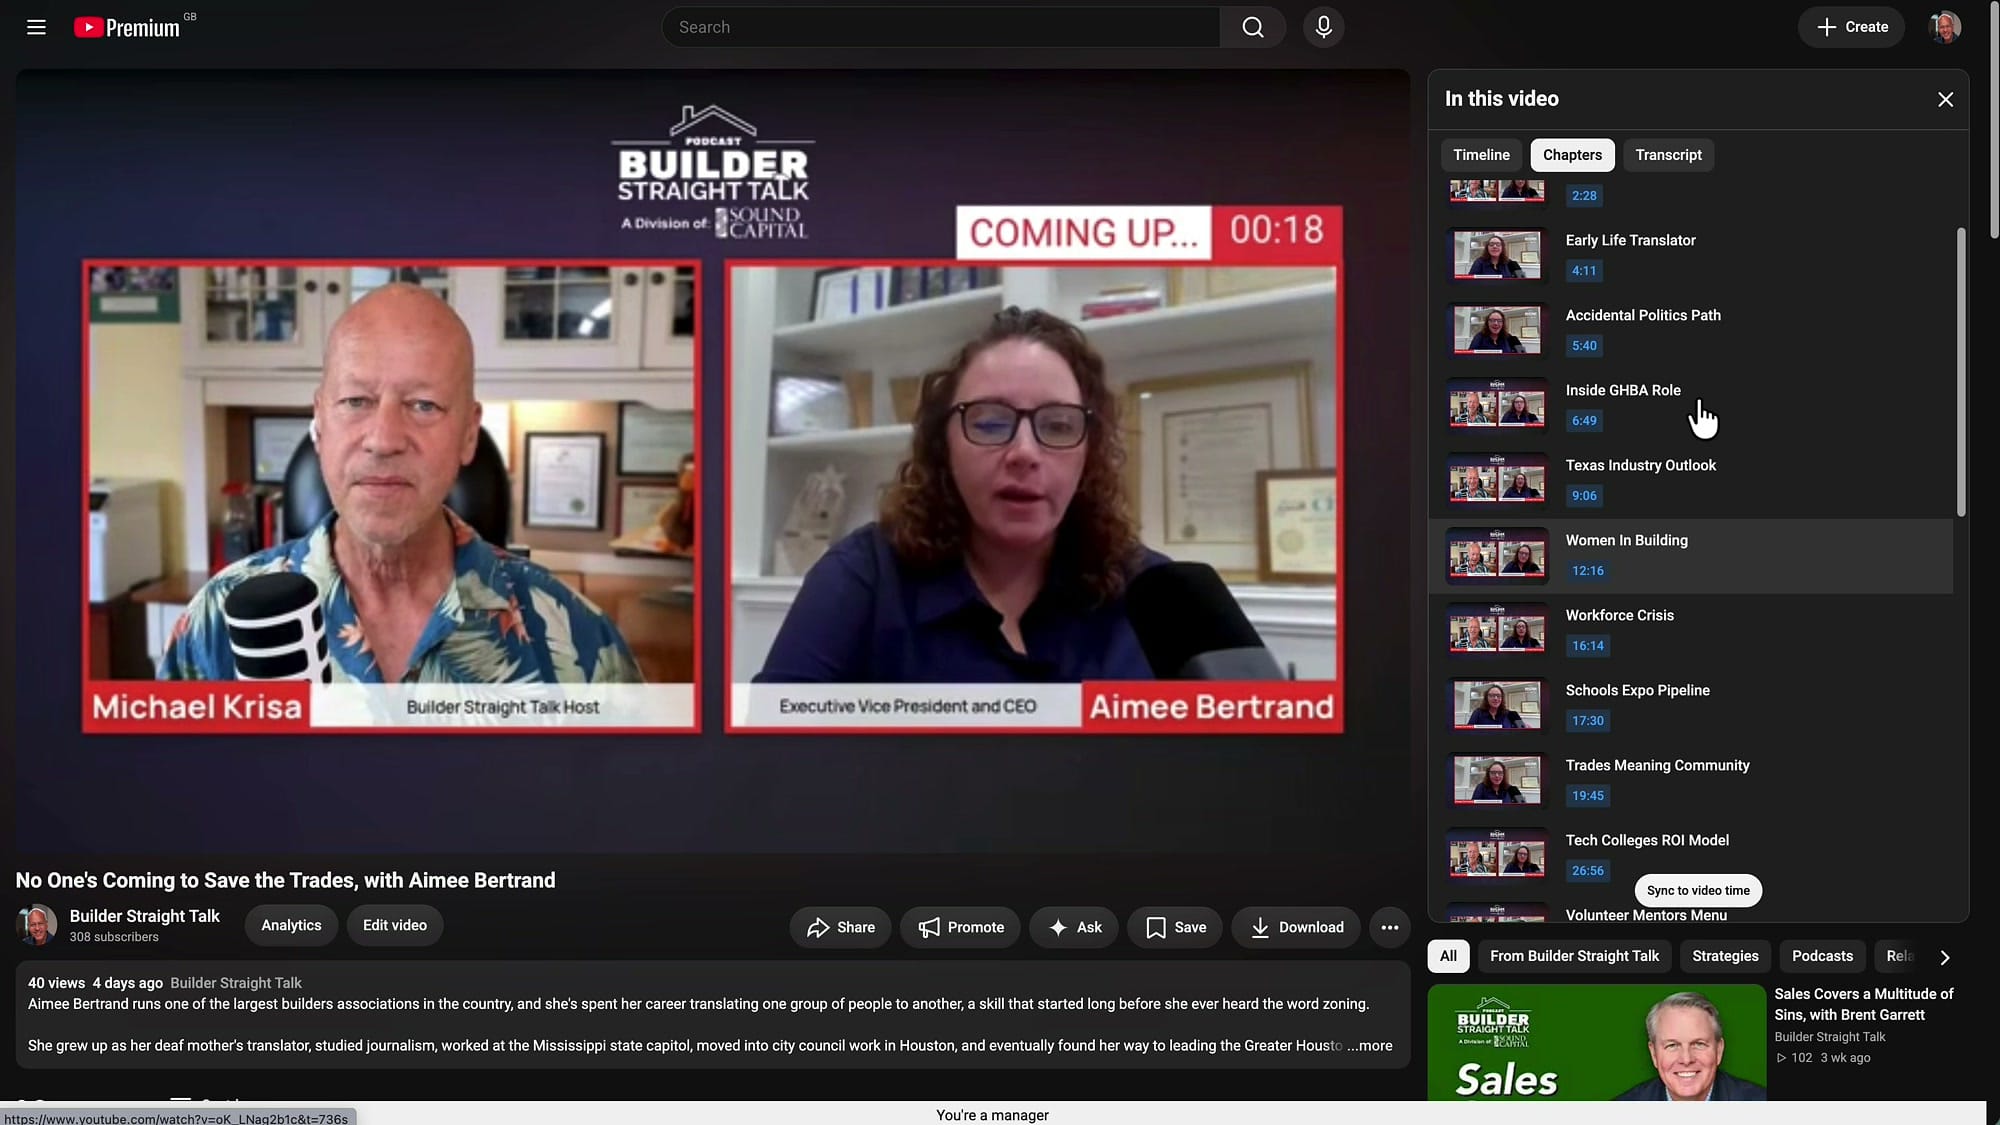Promote this video

pos(960,927)
